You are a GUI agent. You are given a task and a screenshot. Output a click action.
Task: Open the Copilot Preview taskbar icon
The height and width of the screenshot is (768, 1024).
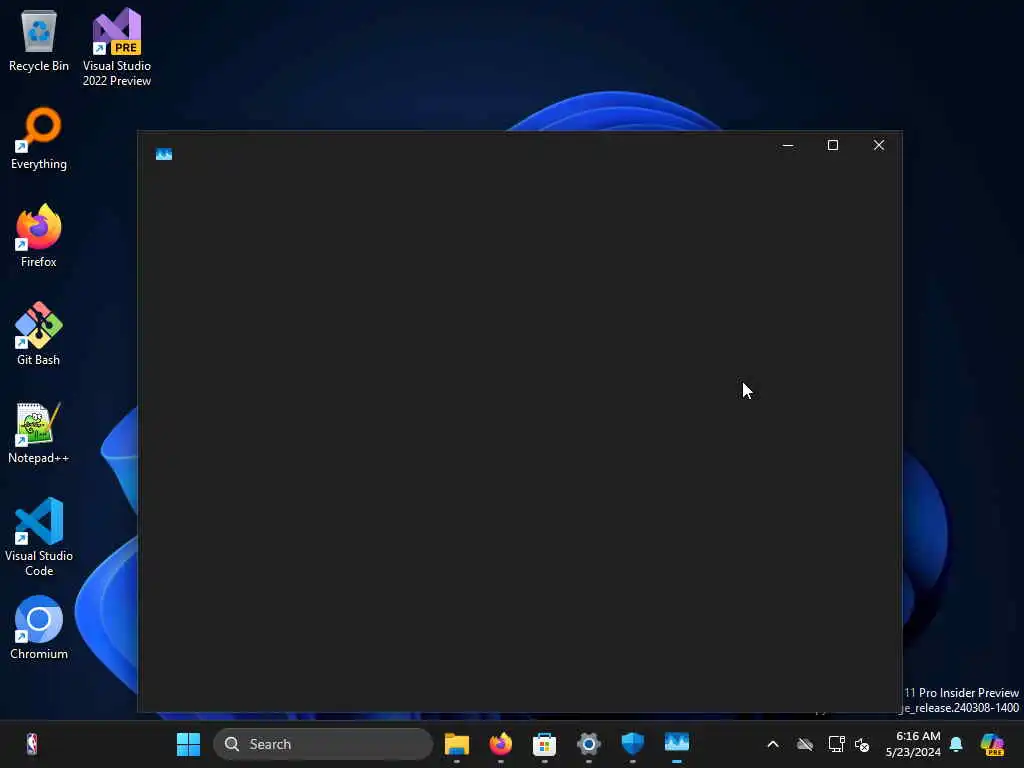coord(993,744)
